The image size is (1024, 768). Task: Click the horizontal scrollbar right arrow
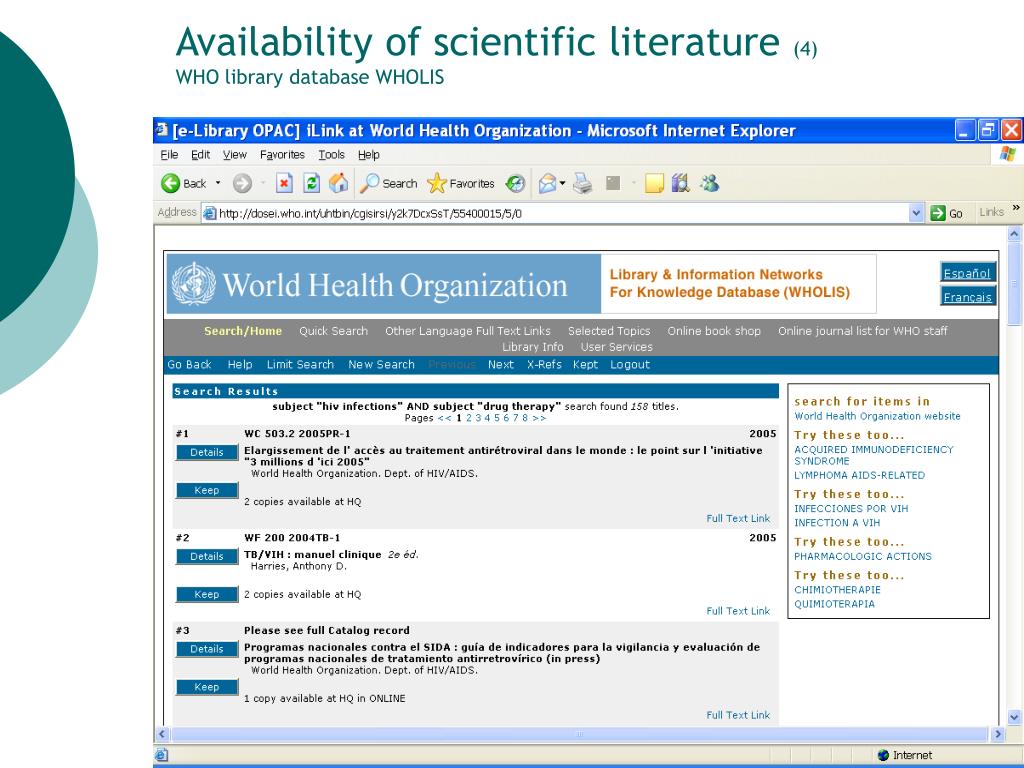coord(997,734)
